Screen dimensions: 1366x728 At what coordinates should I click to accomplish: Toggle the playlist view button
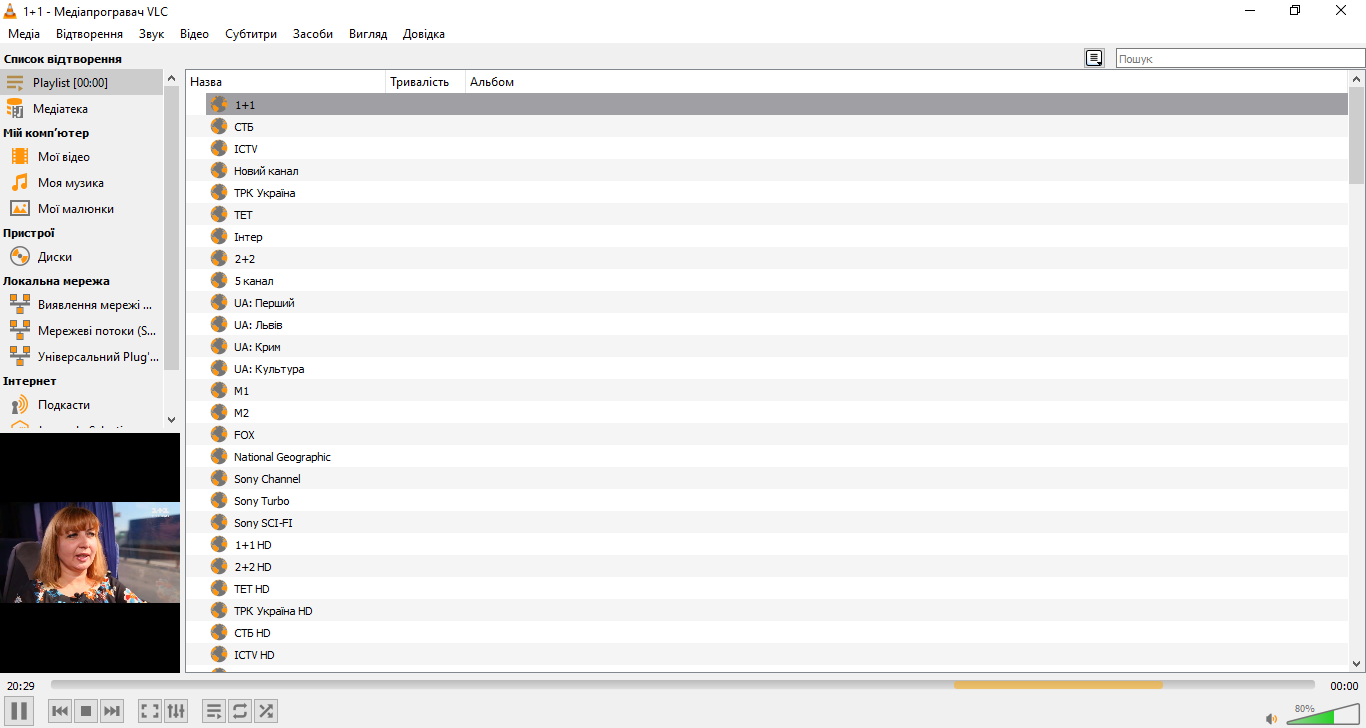(x=214, y=711)
